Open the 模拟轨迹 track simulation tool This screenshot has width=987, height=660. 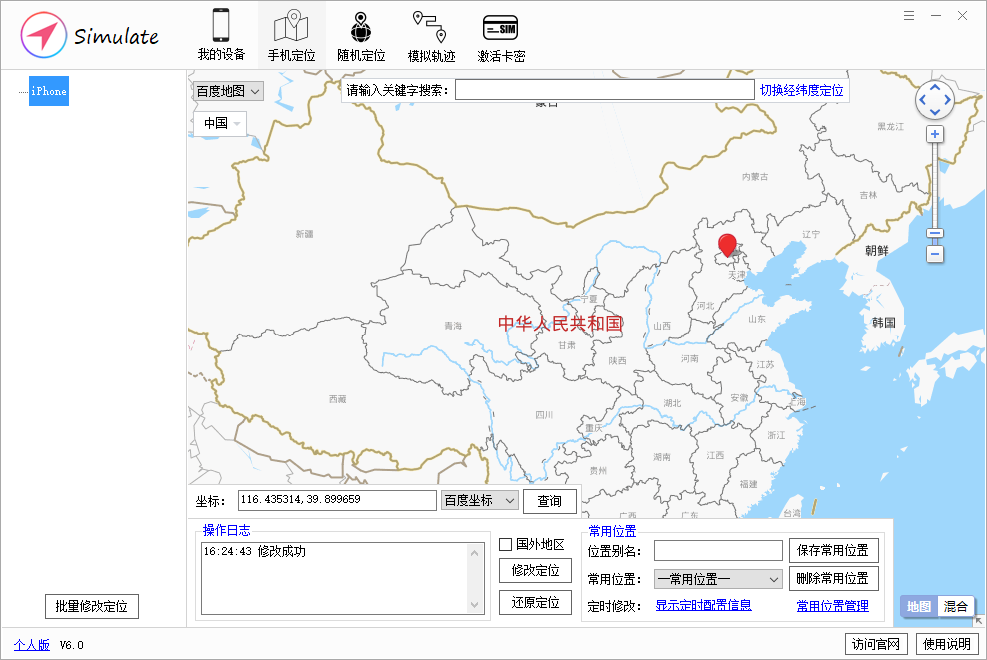click(430, 35)
